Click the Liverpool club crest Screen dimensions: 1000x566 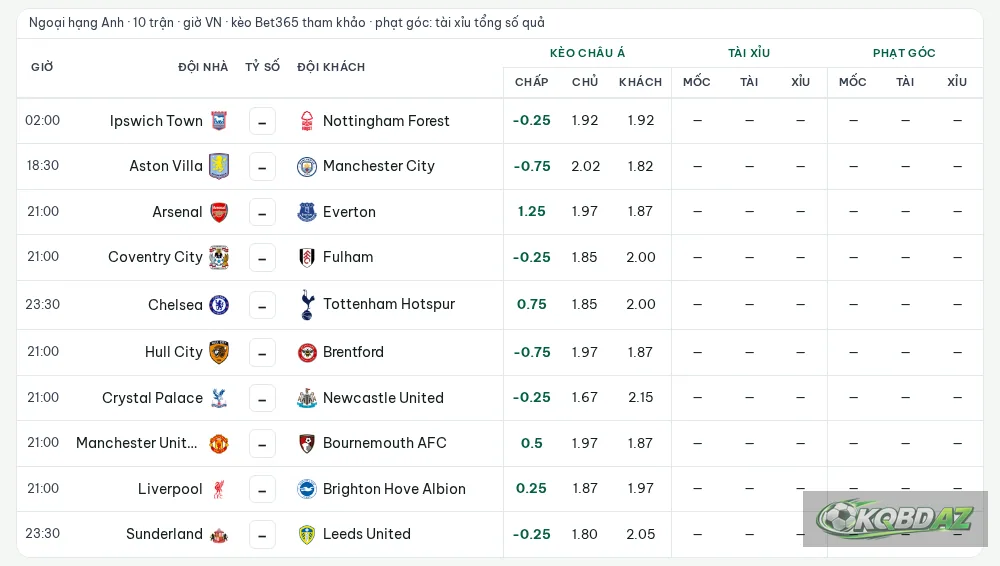[x=219, y=489]
